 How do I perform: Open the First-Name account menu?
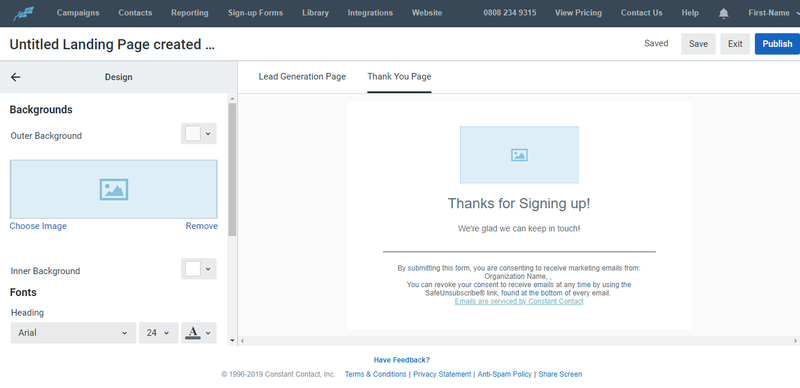772,13
